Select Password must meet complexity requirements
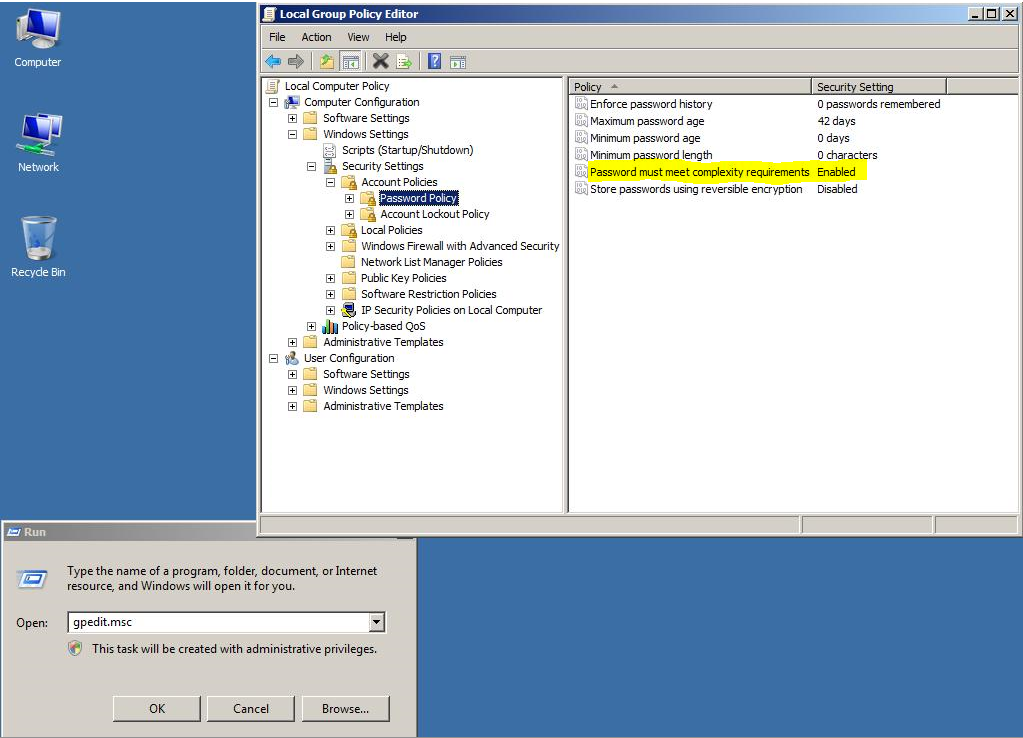Screen dimensions: 1023x738 (699, 172)
